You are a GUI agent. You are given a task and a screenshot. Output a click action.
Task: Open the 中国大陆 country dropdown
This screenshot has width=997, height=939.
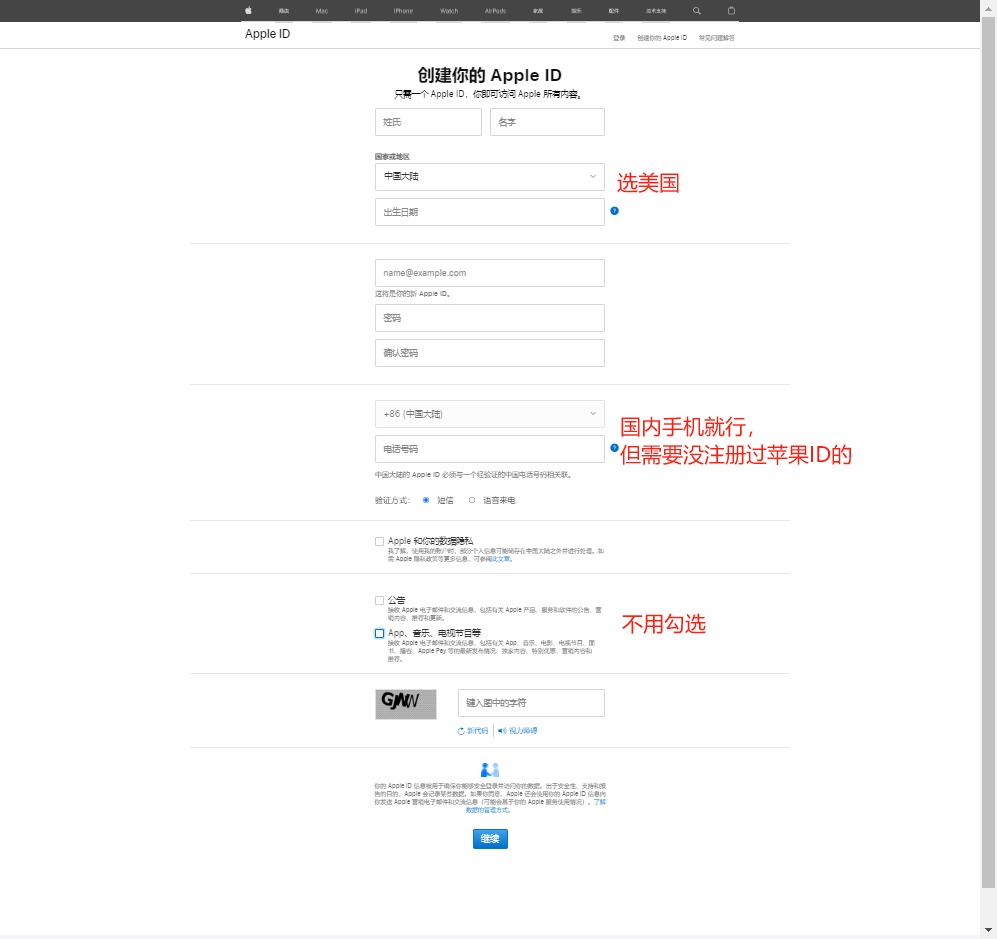tap(490, 177)
